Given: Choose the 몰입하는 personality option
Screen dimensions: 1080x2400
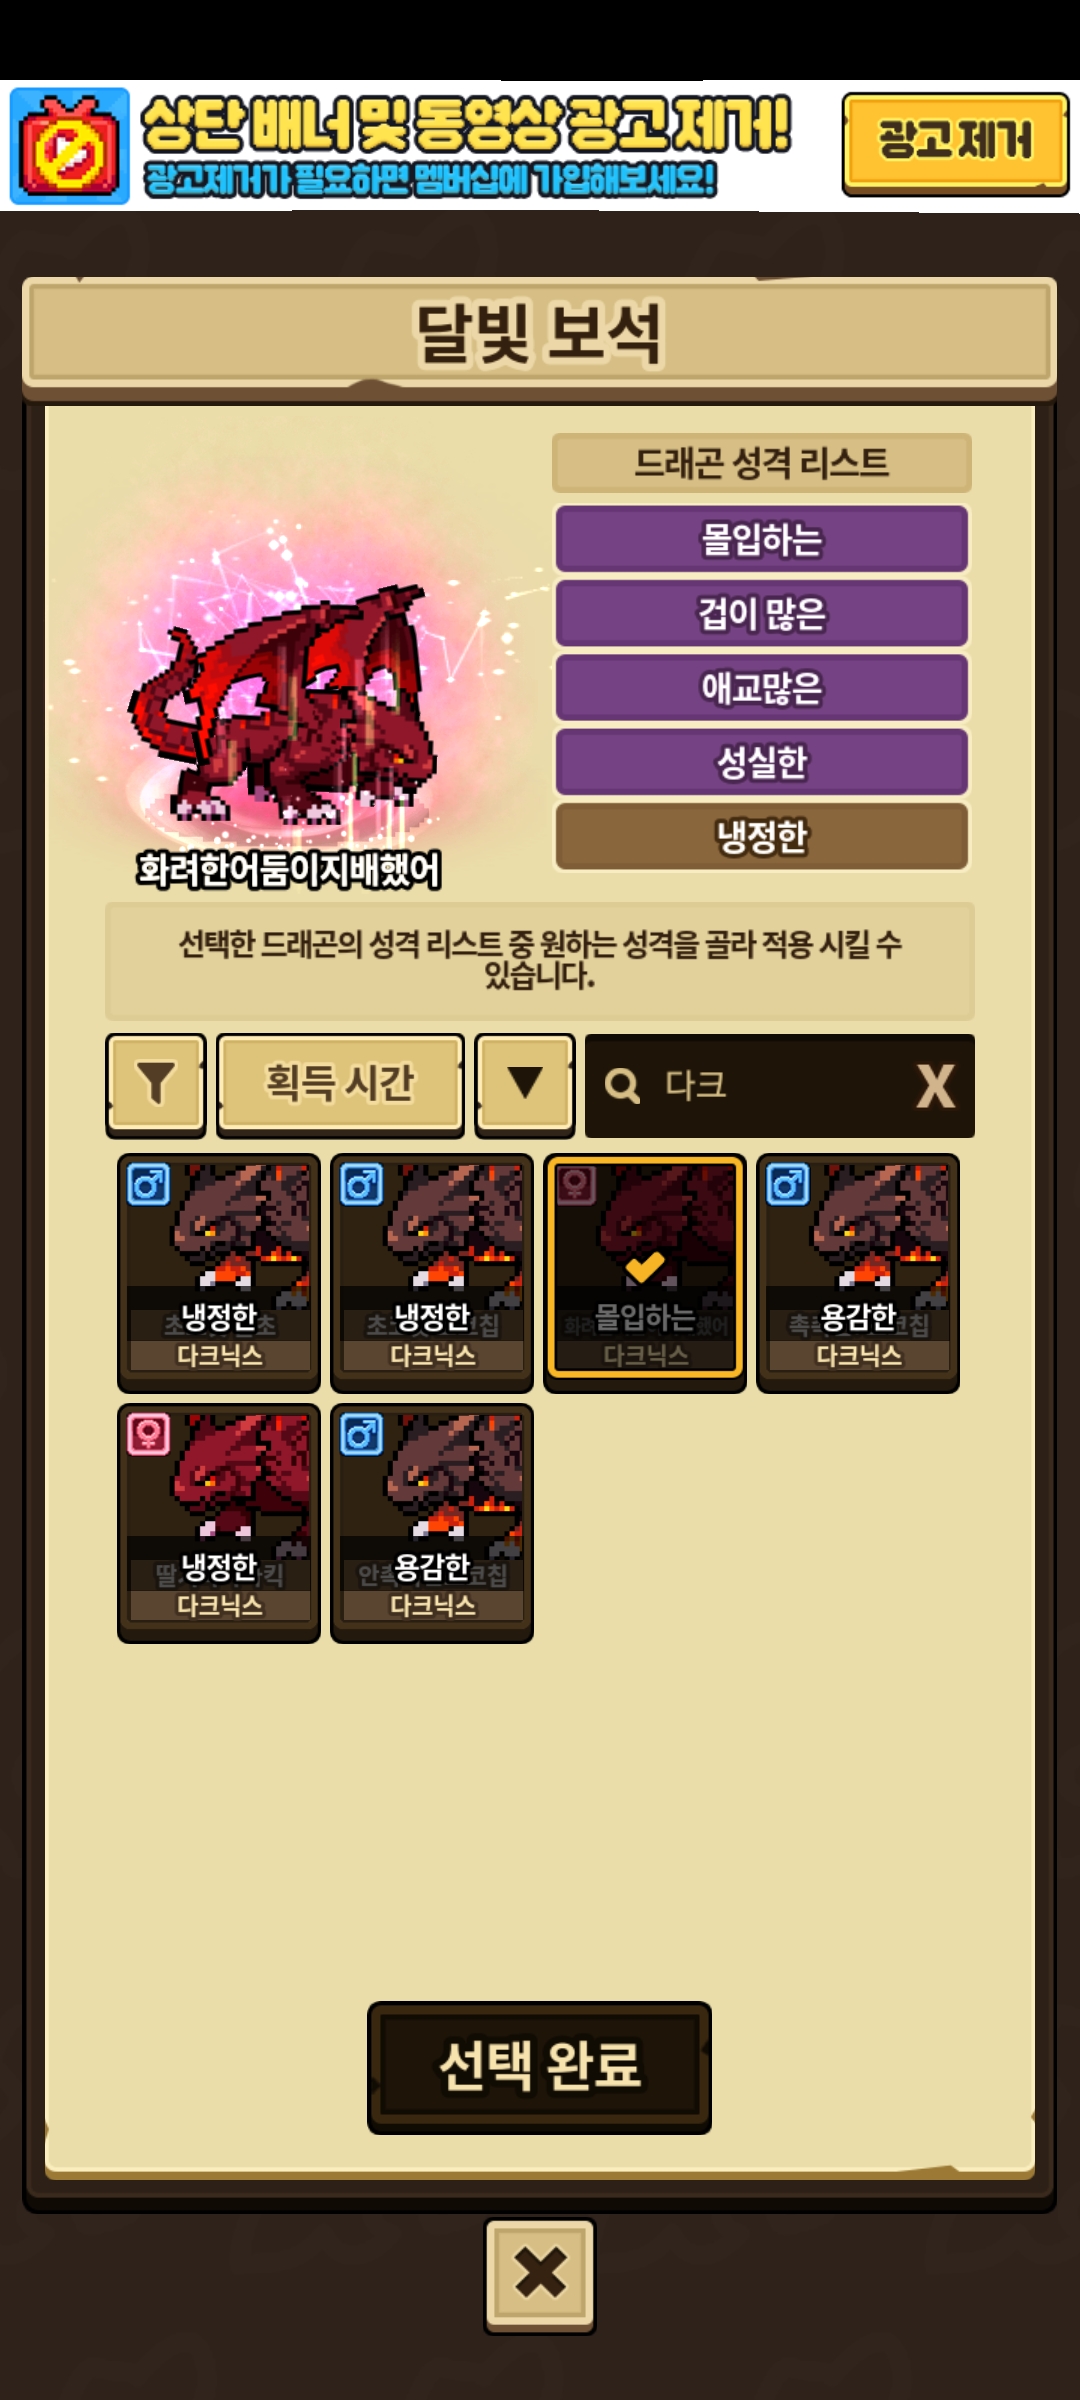Looking at the screenshot, I should [x=762, y=539].
